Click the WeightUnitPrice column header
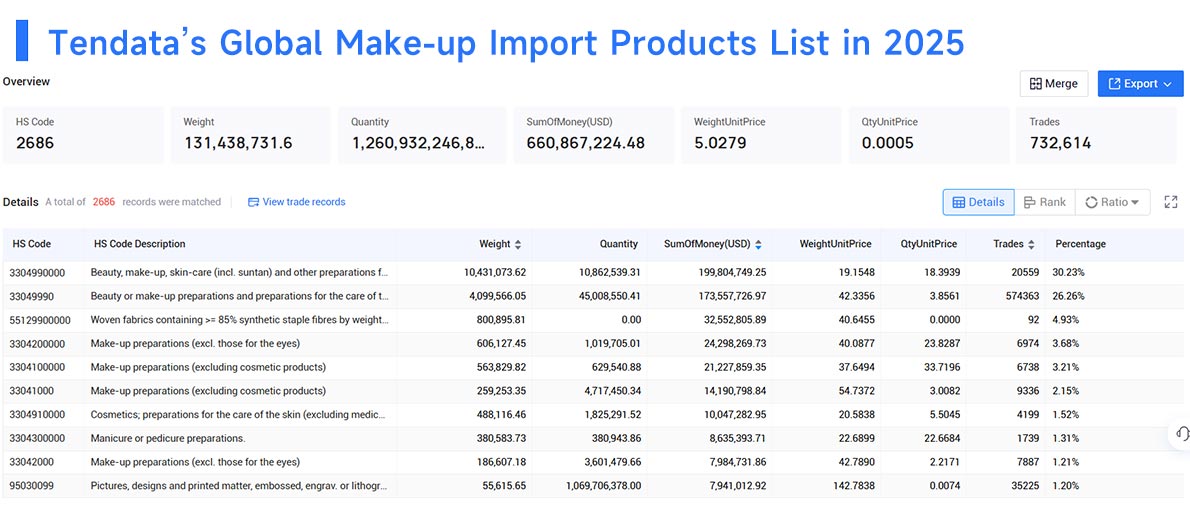This screenshot has width=1190, height=514. [835, 244]
